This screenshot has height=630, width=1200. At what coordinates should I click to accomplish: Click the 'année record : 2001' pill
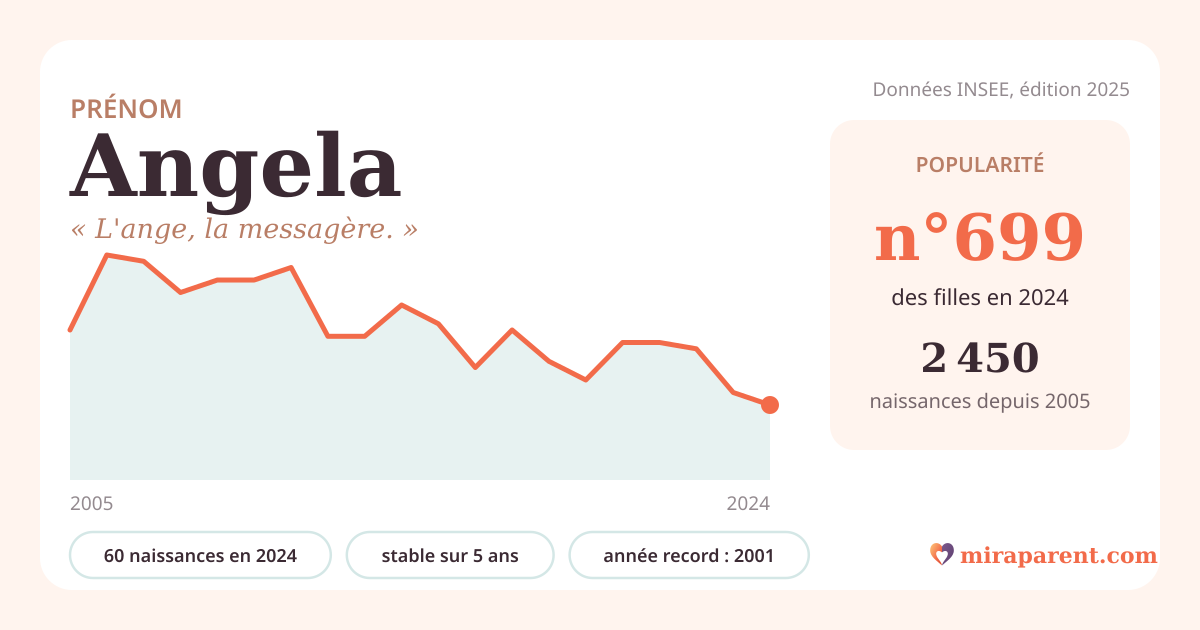pyautogui.click(x=689, y=555)
